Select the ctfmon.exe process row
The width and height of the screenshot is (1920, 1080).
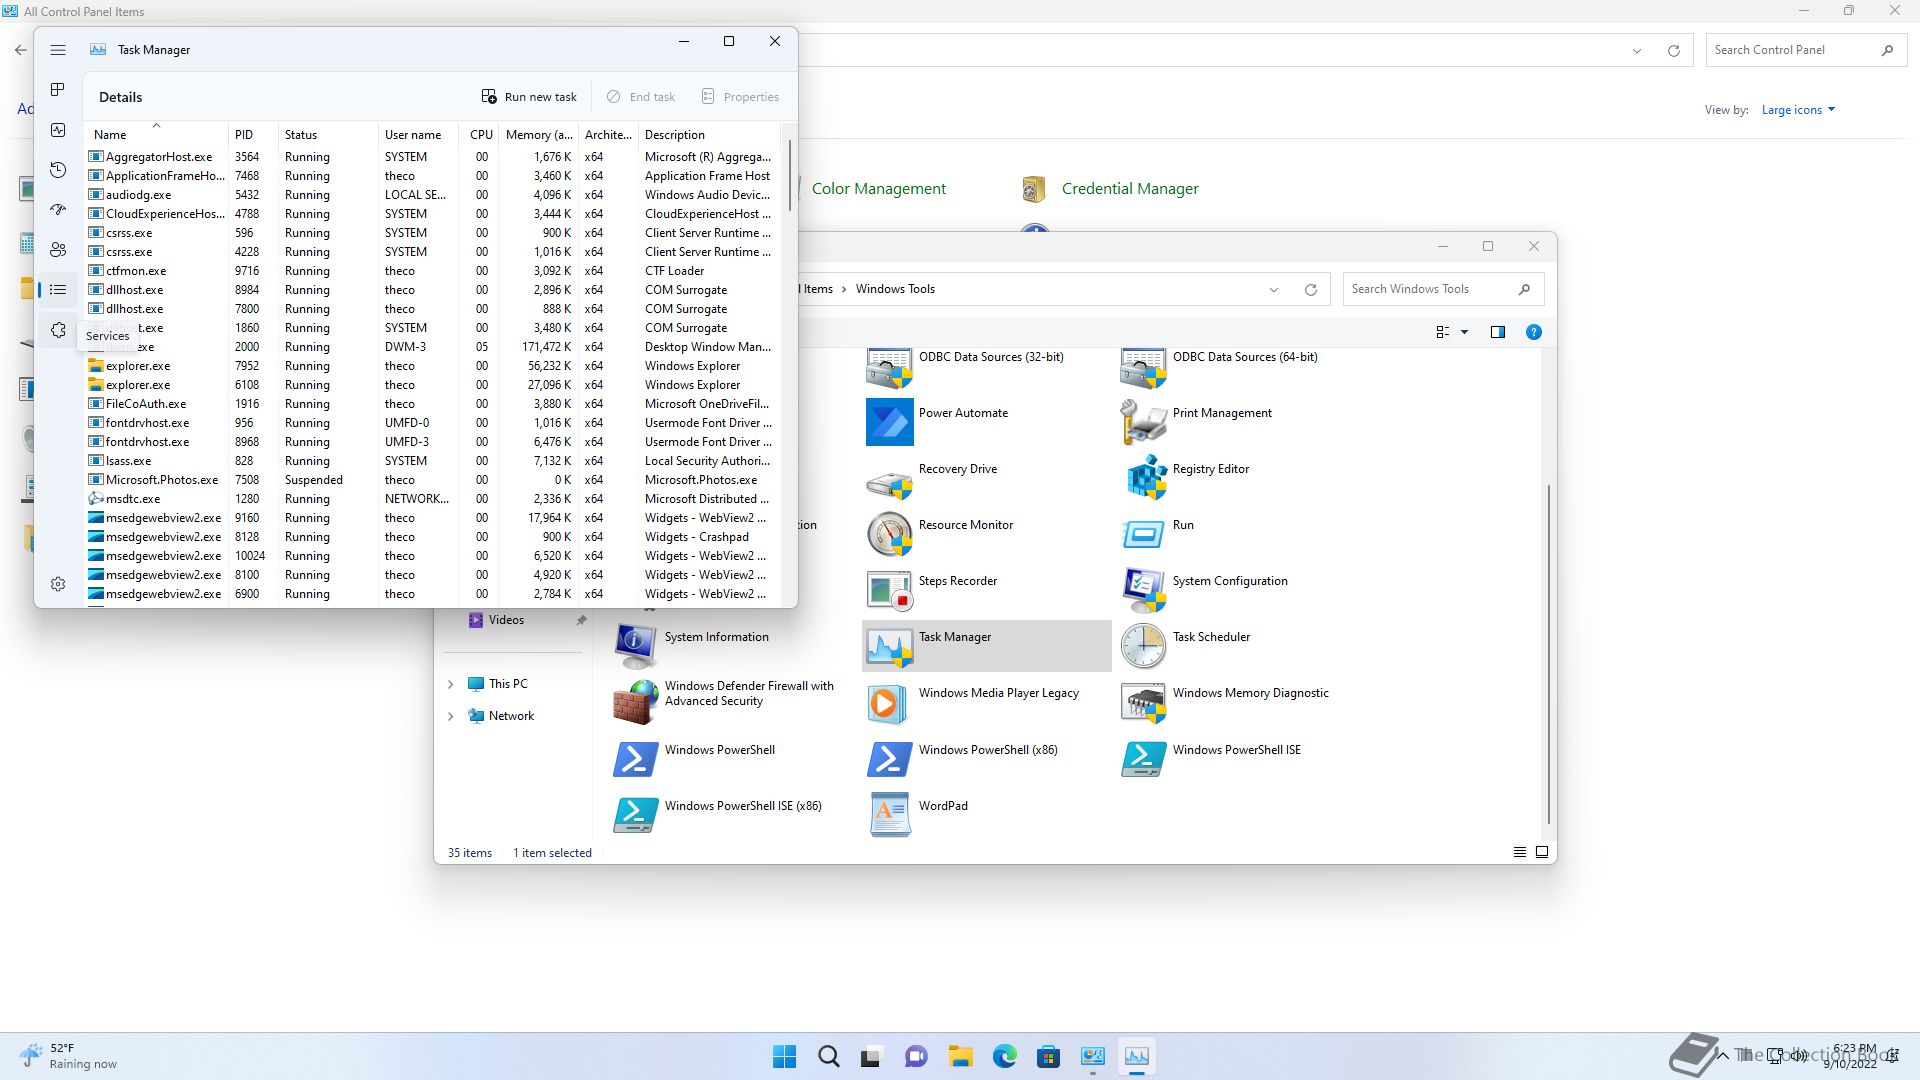tap(432, 271)
